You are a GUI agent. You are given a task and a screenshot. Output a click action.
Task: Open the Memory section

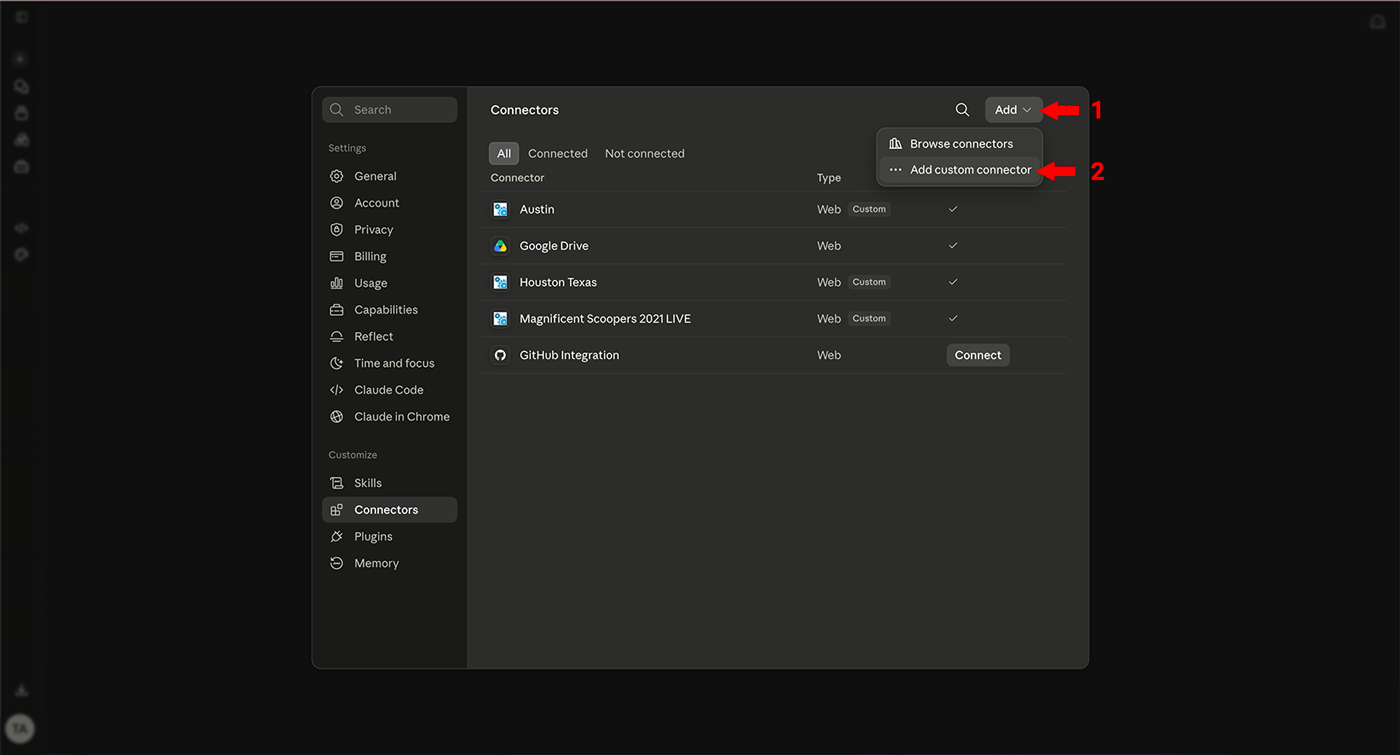click(389, 564)
